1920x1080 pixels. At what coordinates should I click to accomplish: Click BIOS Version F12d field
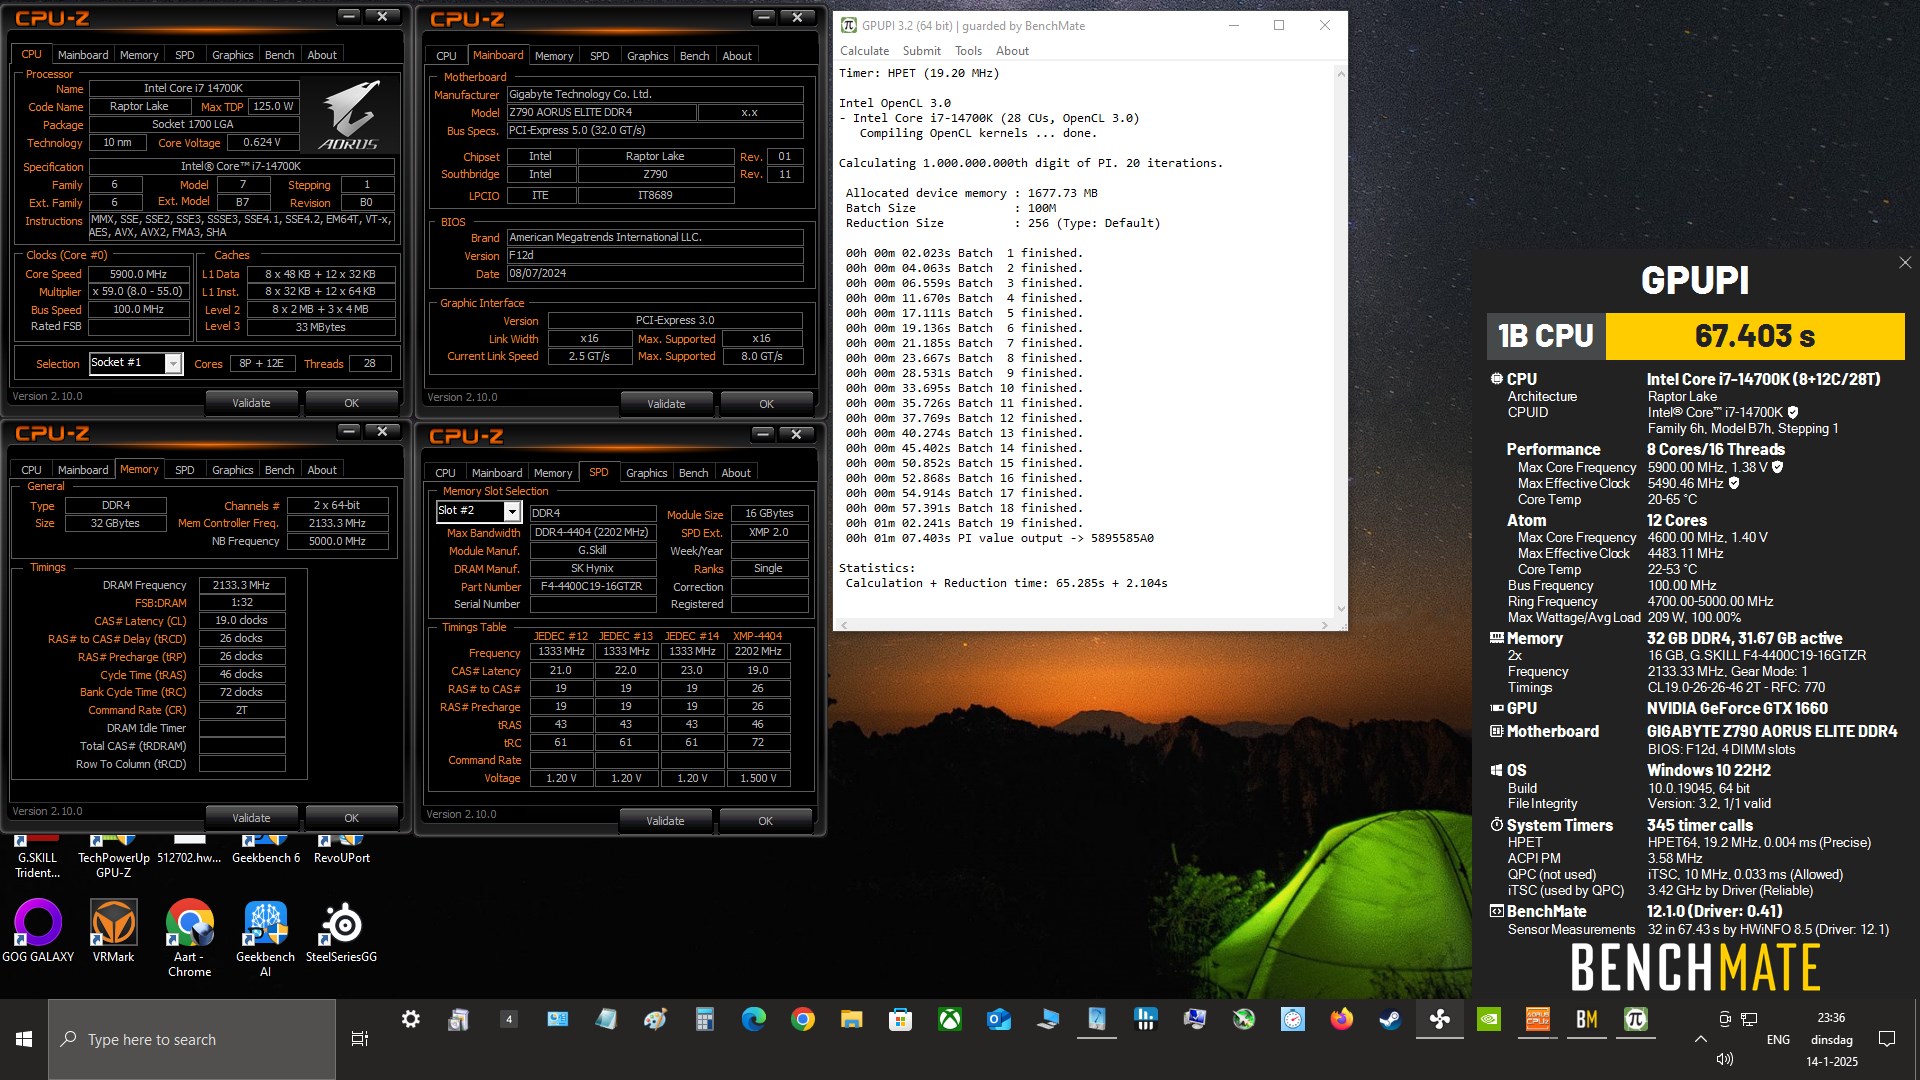point(654,256)
